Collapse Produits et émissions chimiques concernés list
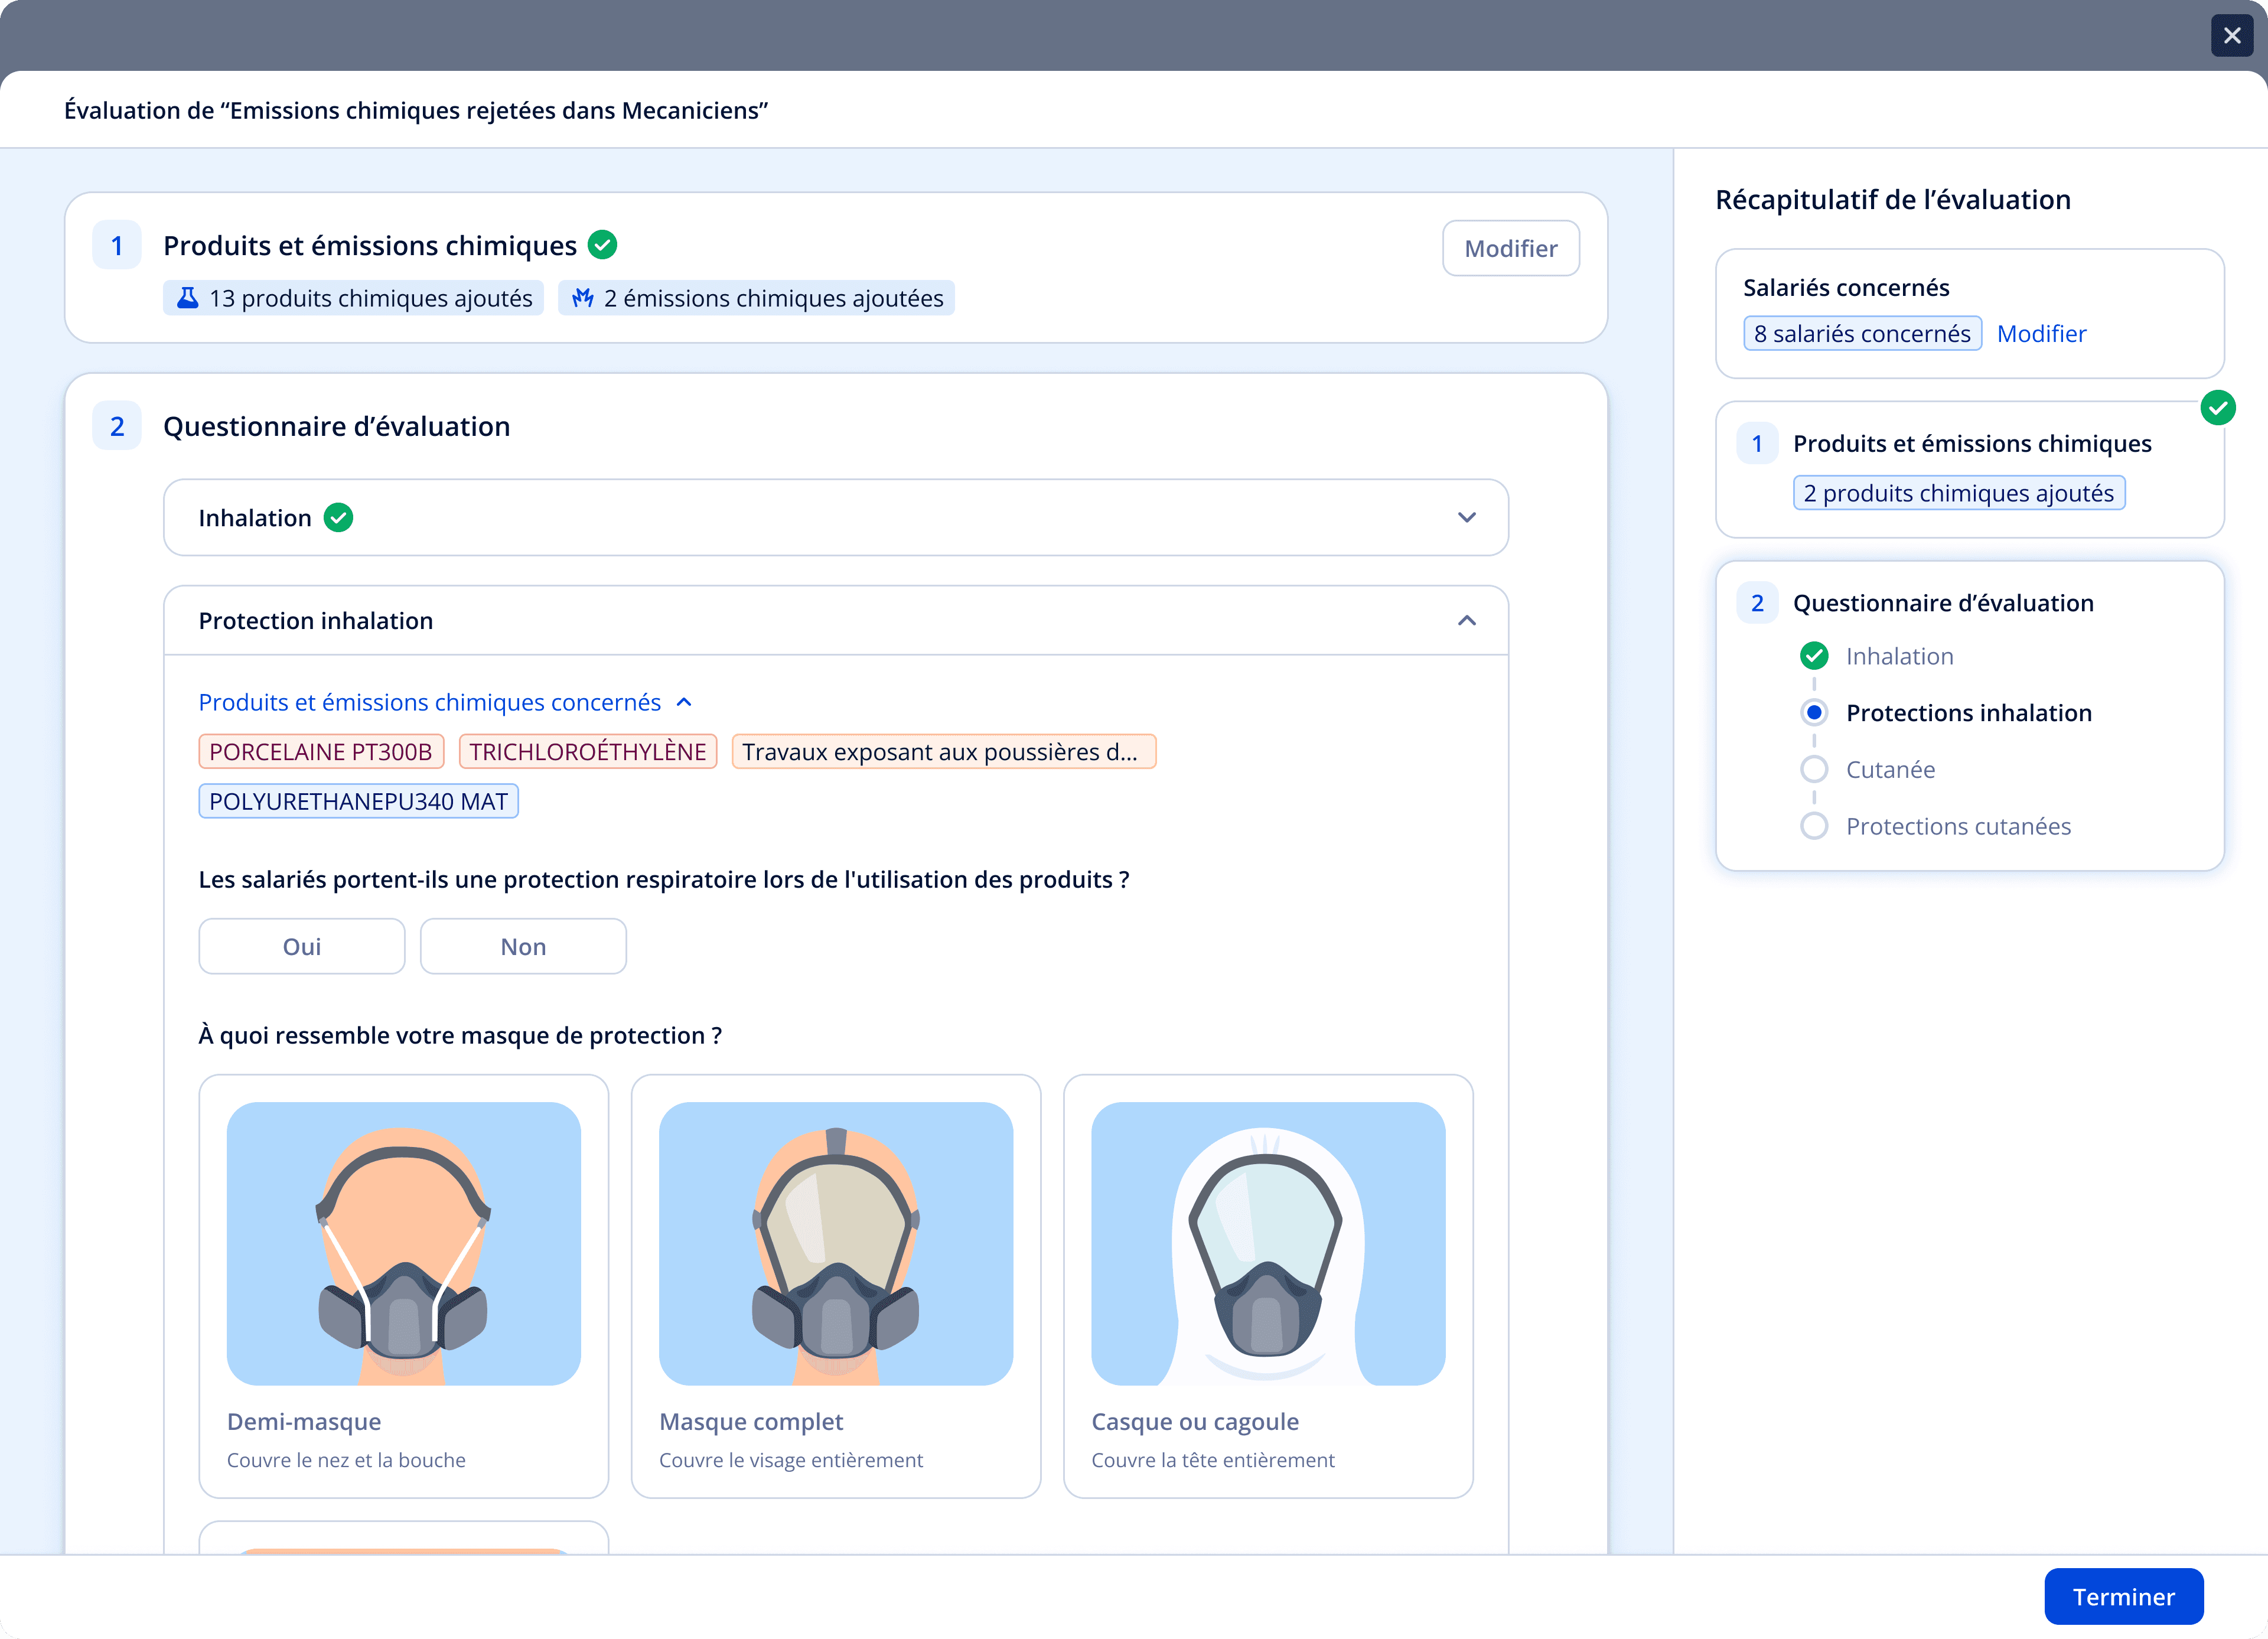Image resolution: width=2268 pixels, height=1639 pixels. click(x=684, y=702)
